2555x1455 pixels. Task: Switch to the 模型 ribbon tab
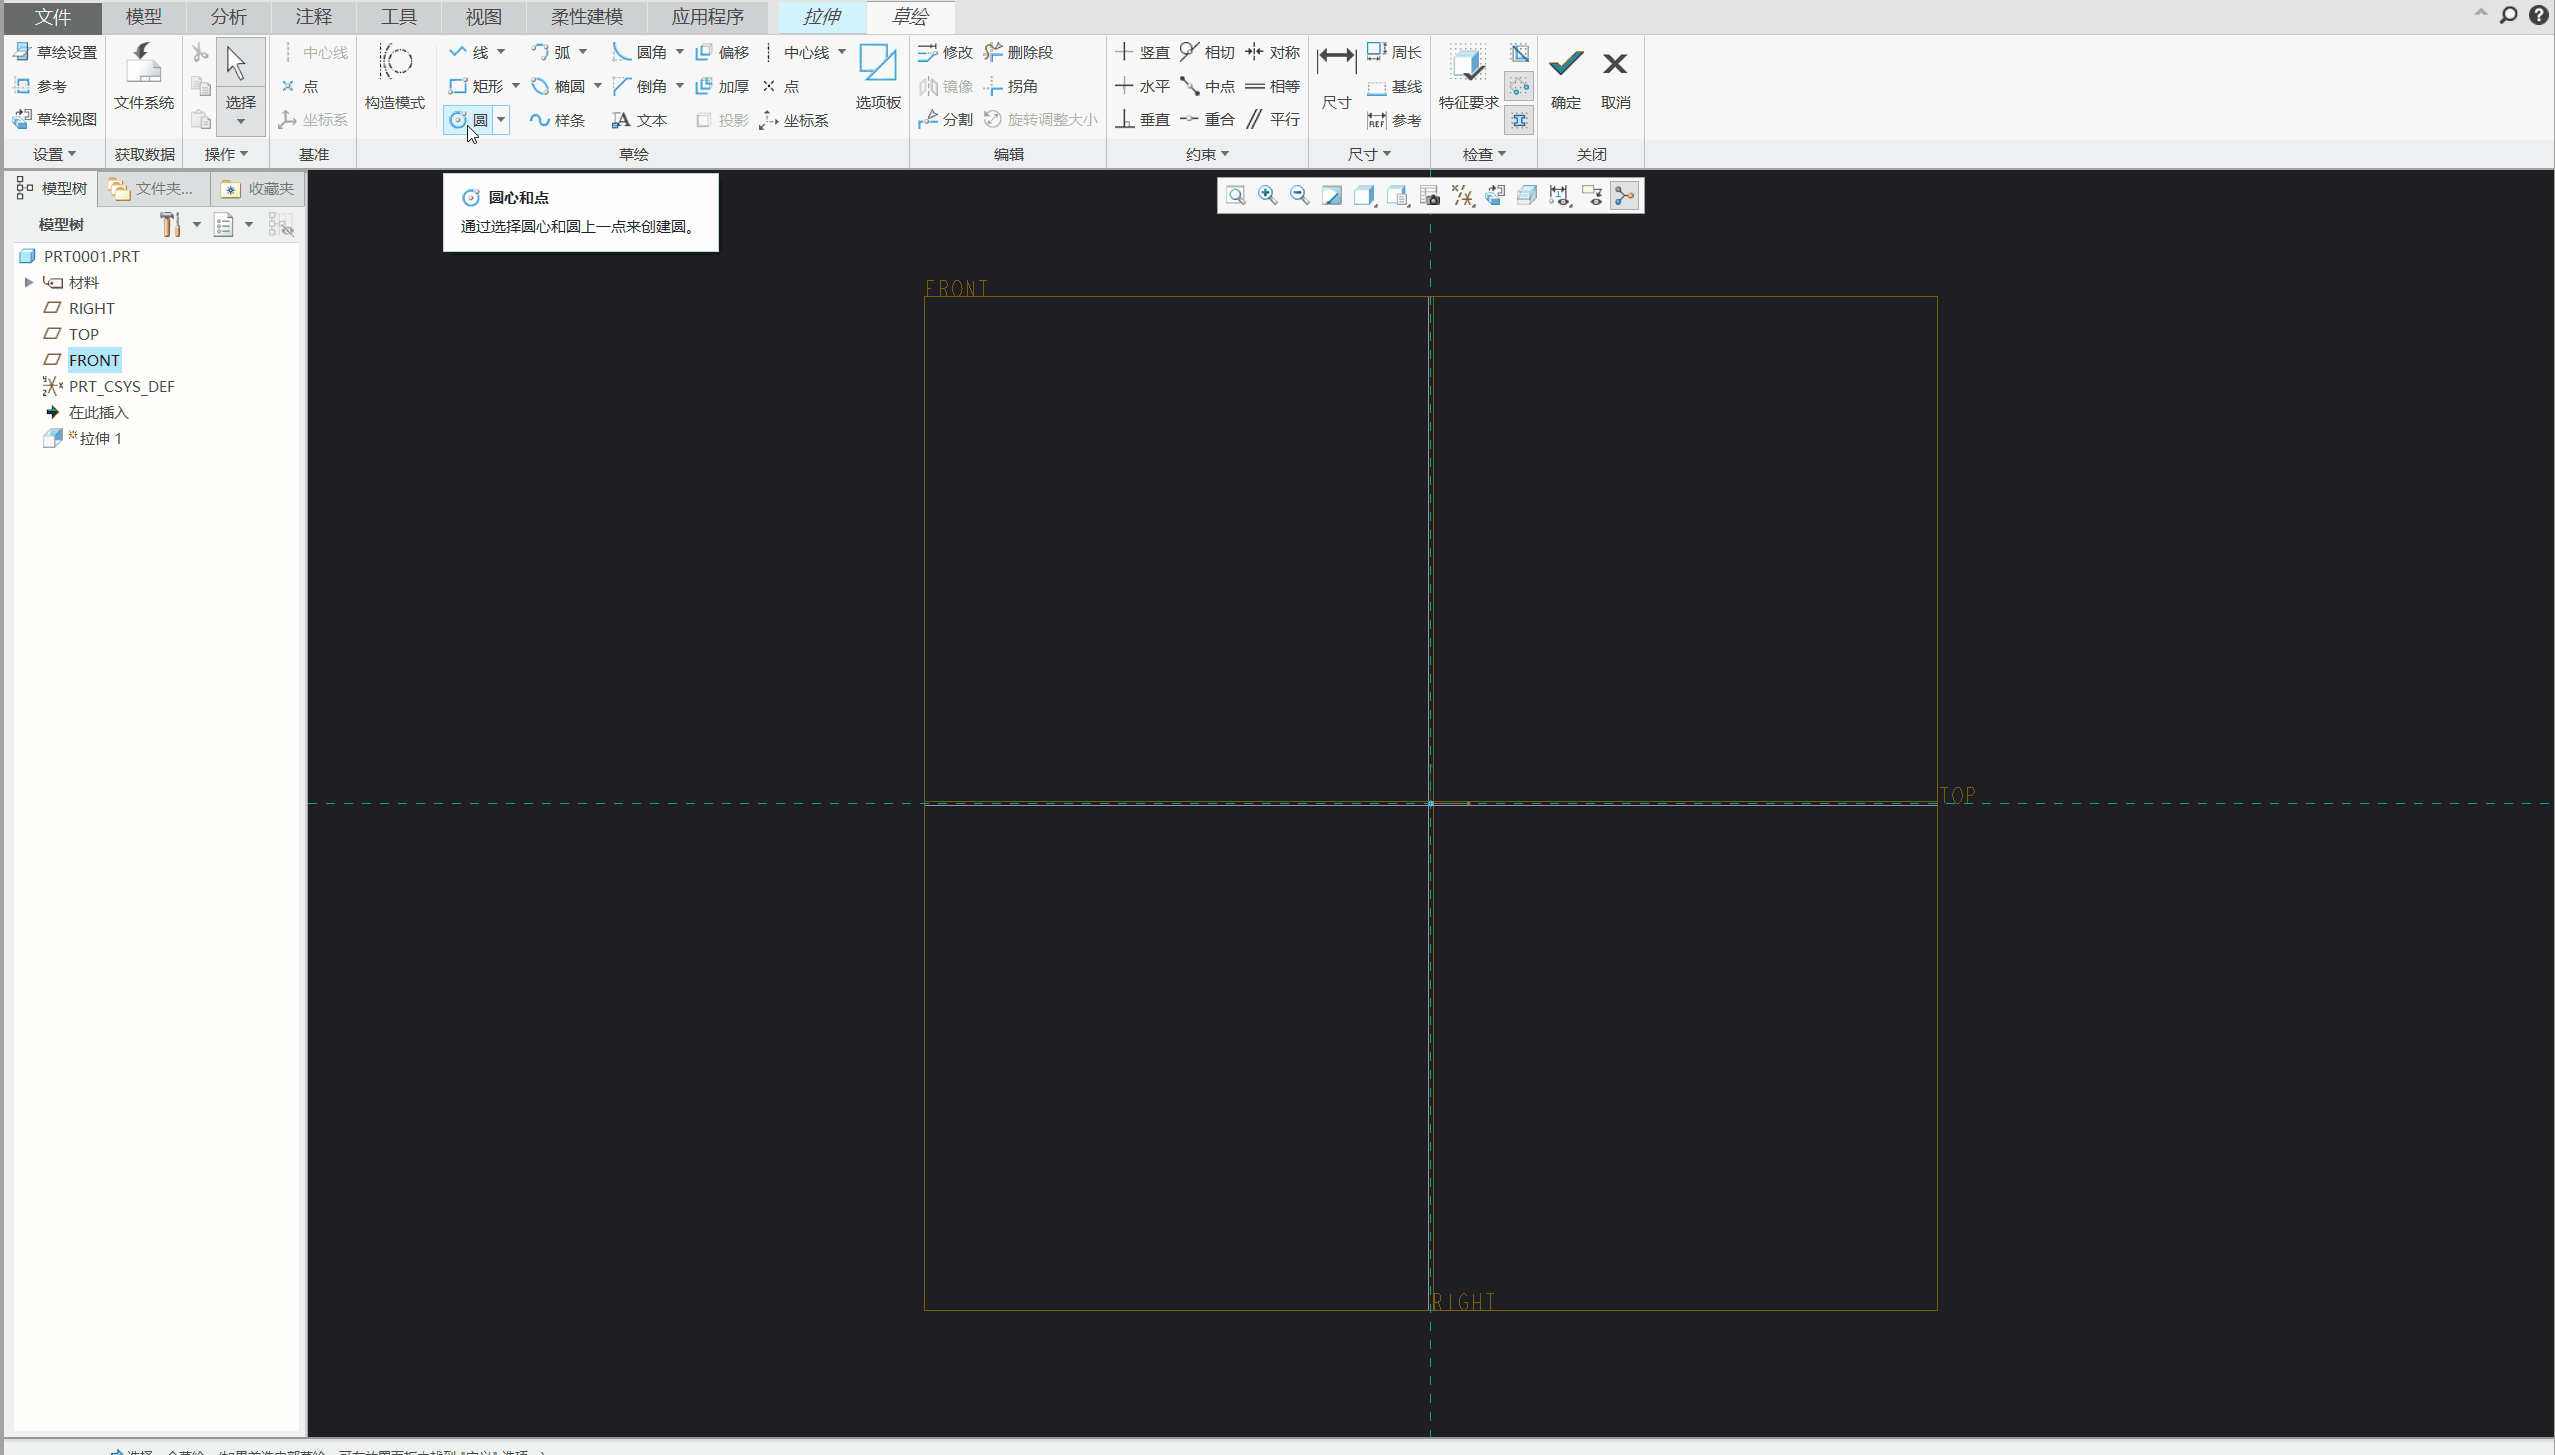pos(143,17)
